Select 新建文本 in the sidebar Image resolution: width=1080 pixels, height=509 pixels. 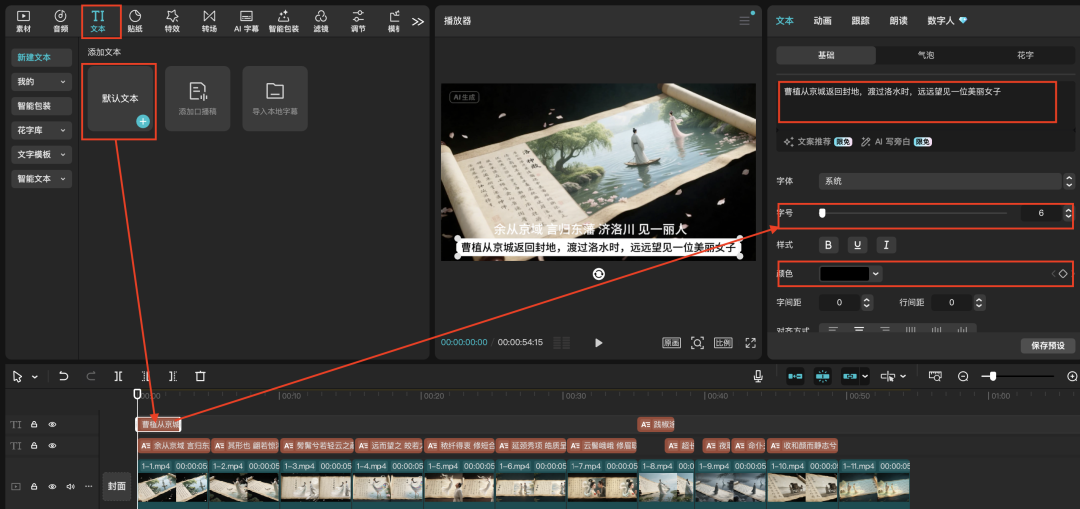pos(42,58)
